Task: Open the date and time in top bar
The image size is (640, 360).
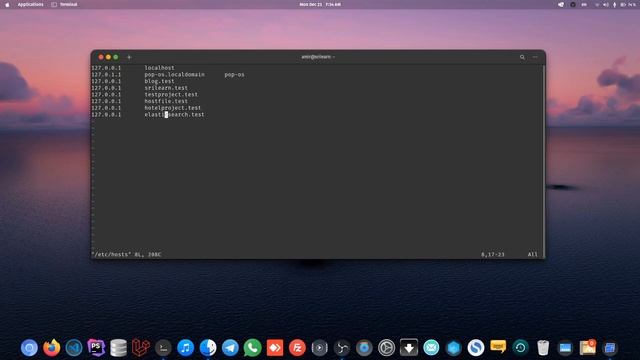Action: [320, 4]
